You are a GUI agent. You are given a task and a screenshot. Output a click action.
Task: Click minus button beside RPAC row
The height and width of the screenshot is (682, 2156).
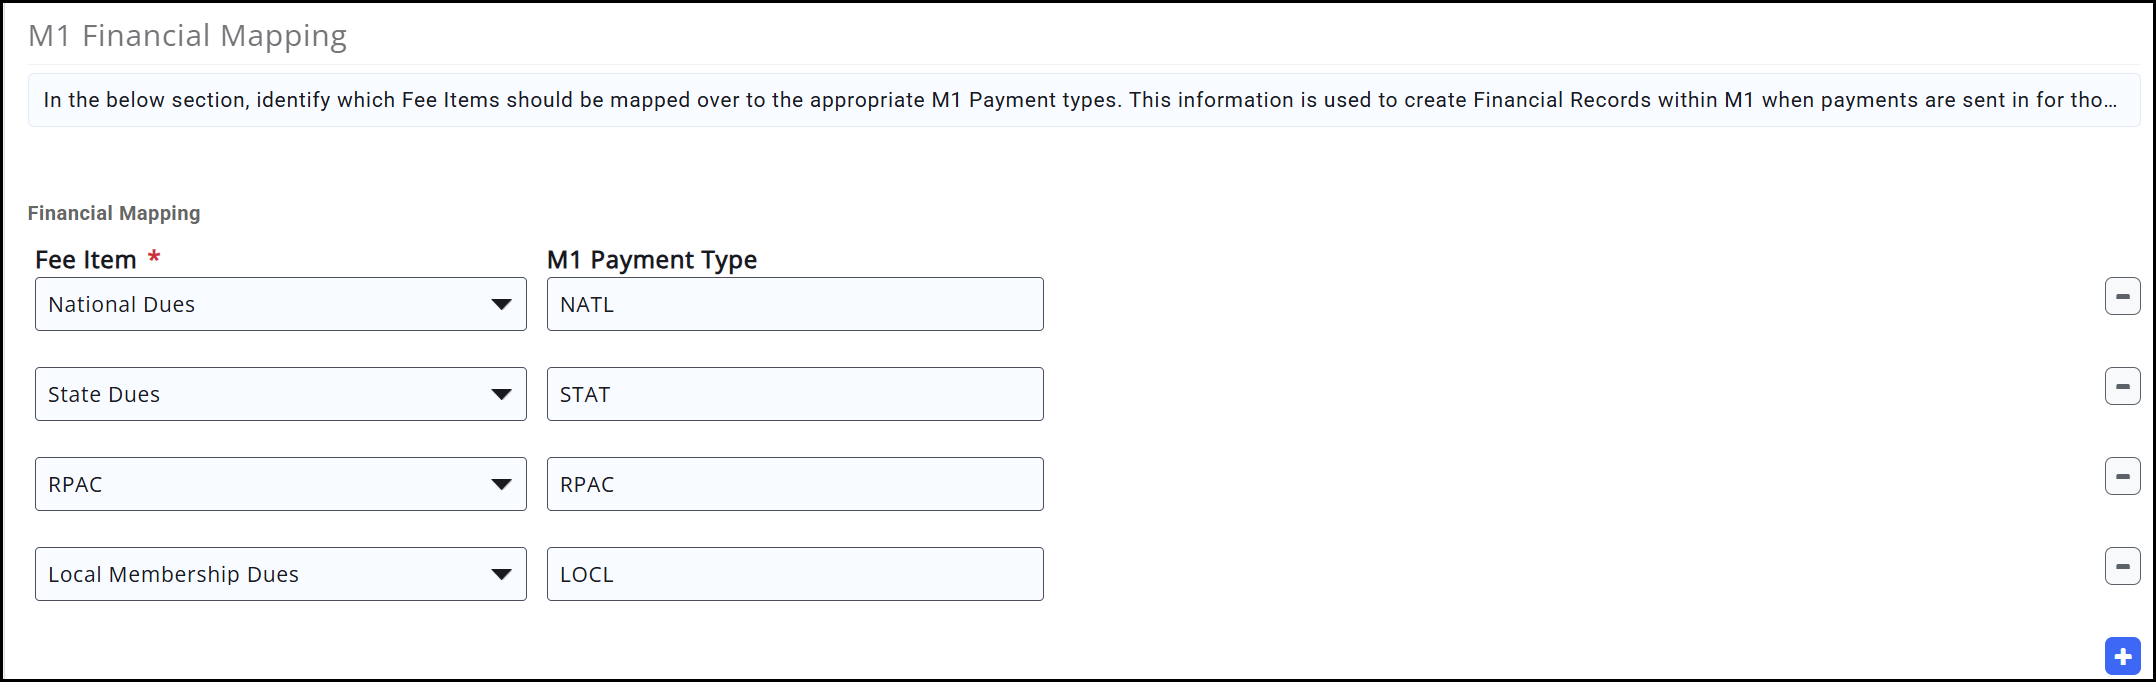2122,477
